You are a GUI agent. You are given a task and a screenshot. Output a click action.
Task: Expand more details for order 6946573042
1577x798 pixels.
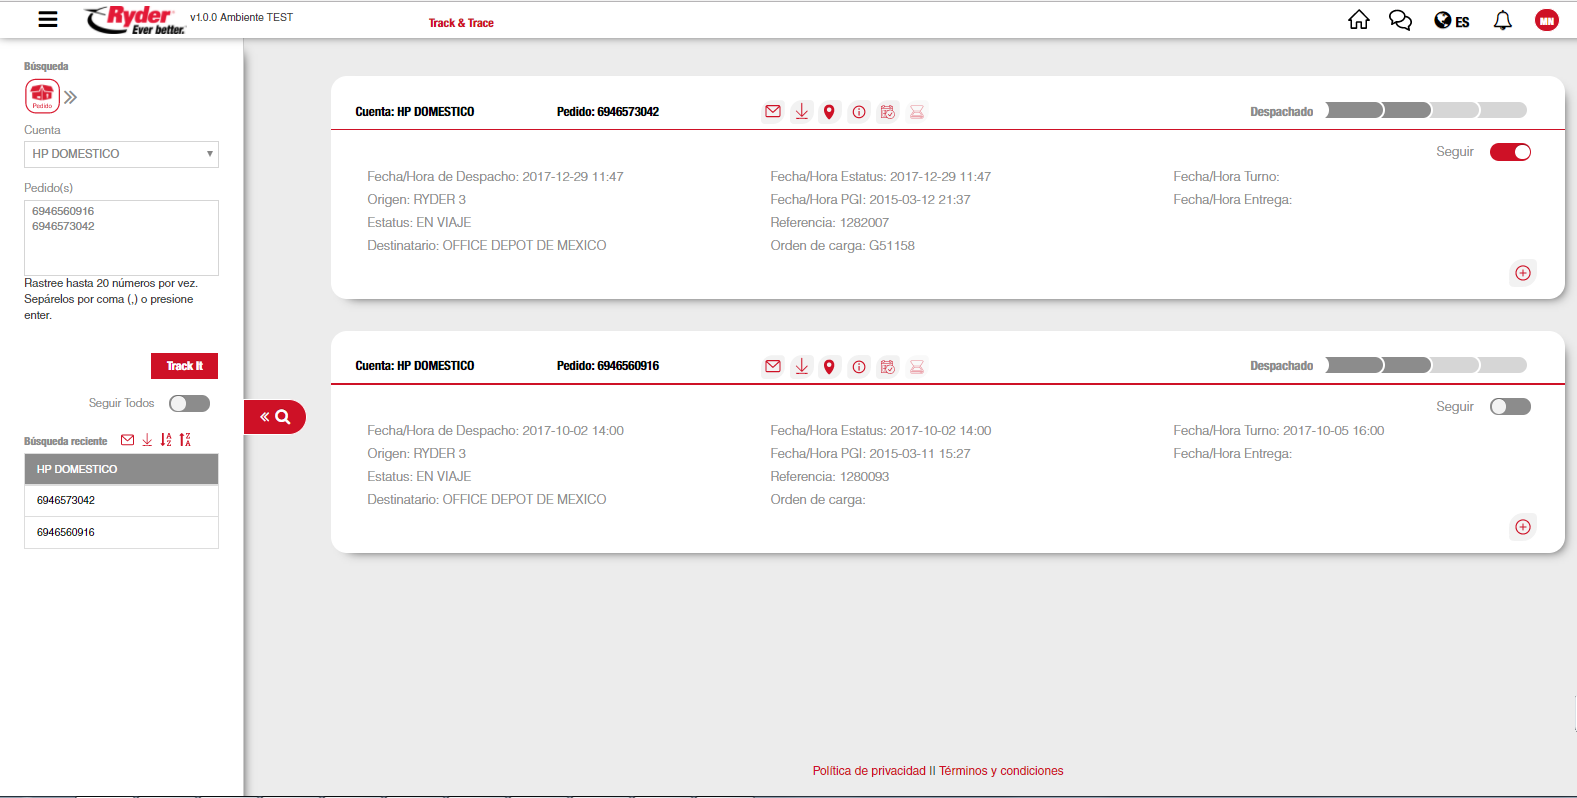[1522, 273]
